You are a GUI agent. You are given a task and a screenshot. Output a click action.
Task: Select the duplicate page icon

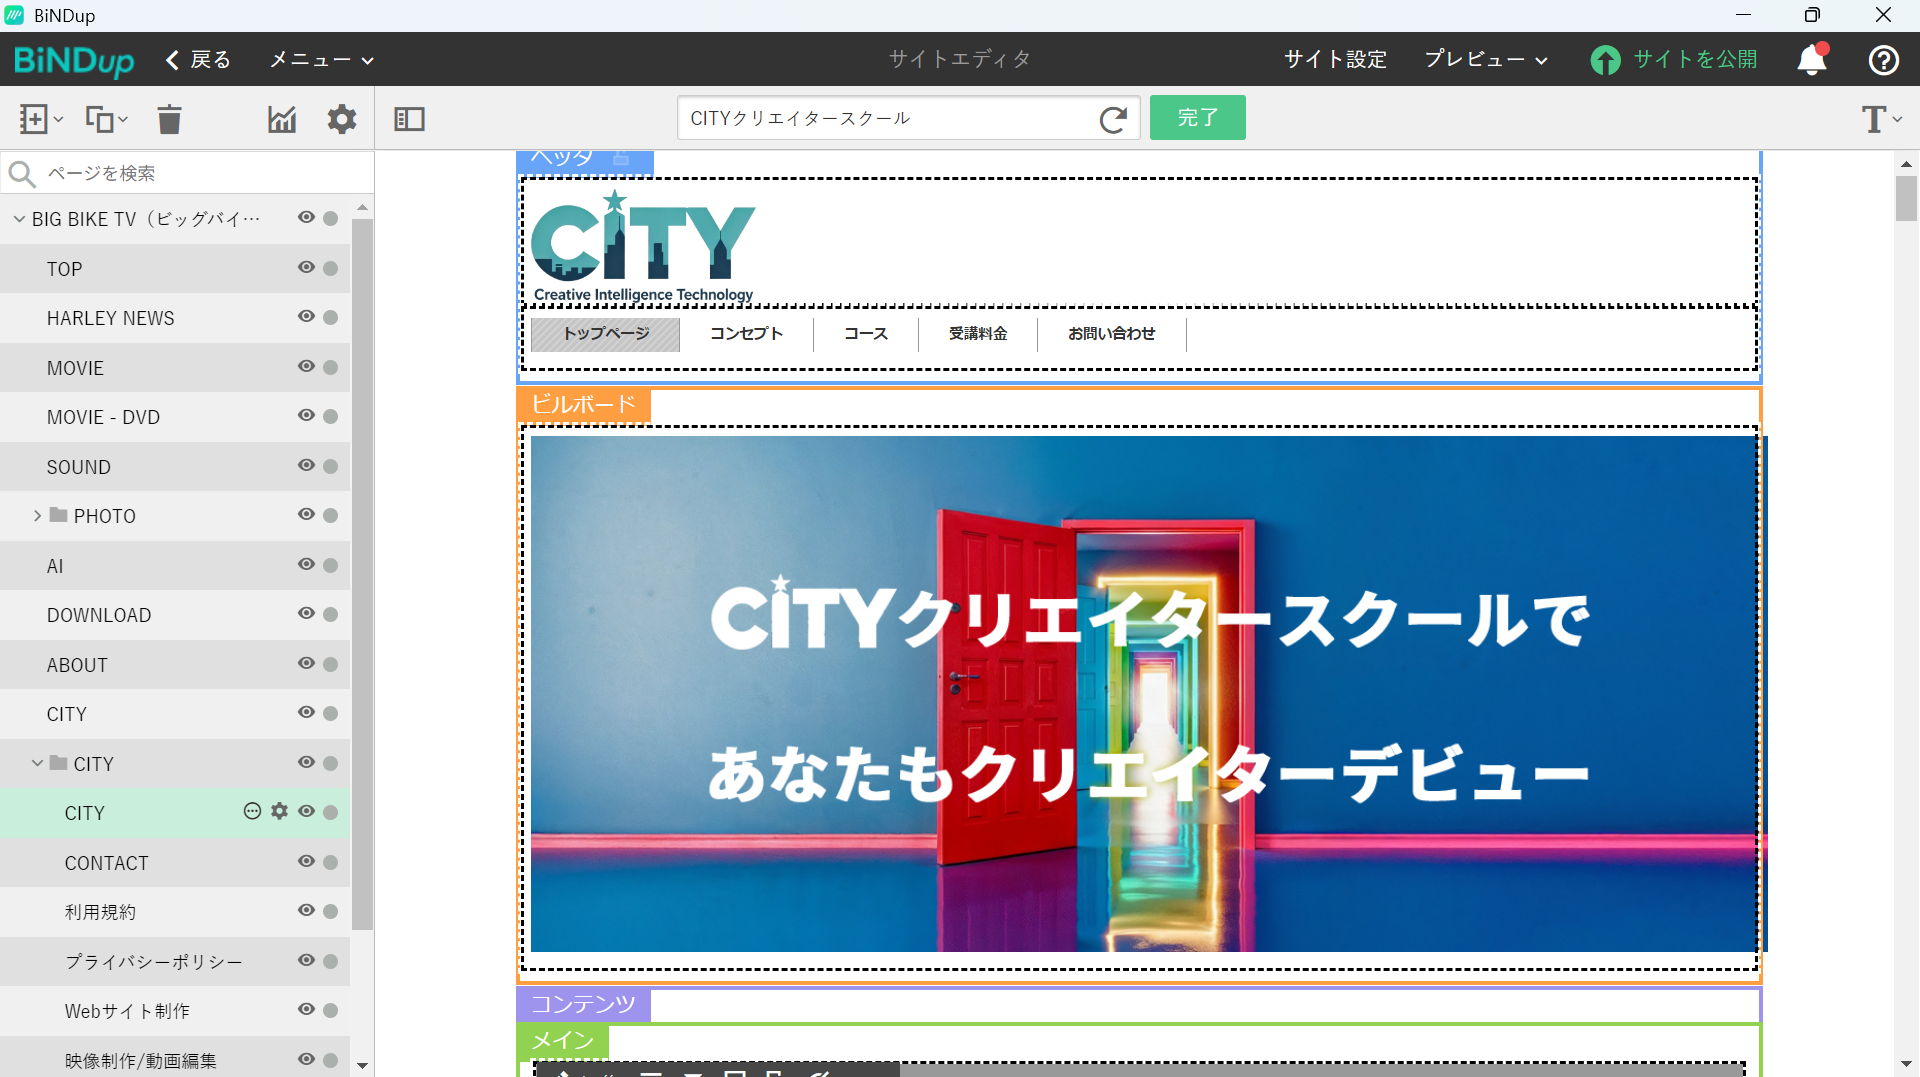point(101,118)
